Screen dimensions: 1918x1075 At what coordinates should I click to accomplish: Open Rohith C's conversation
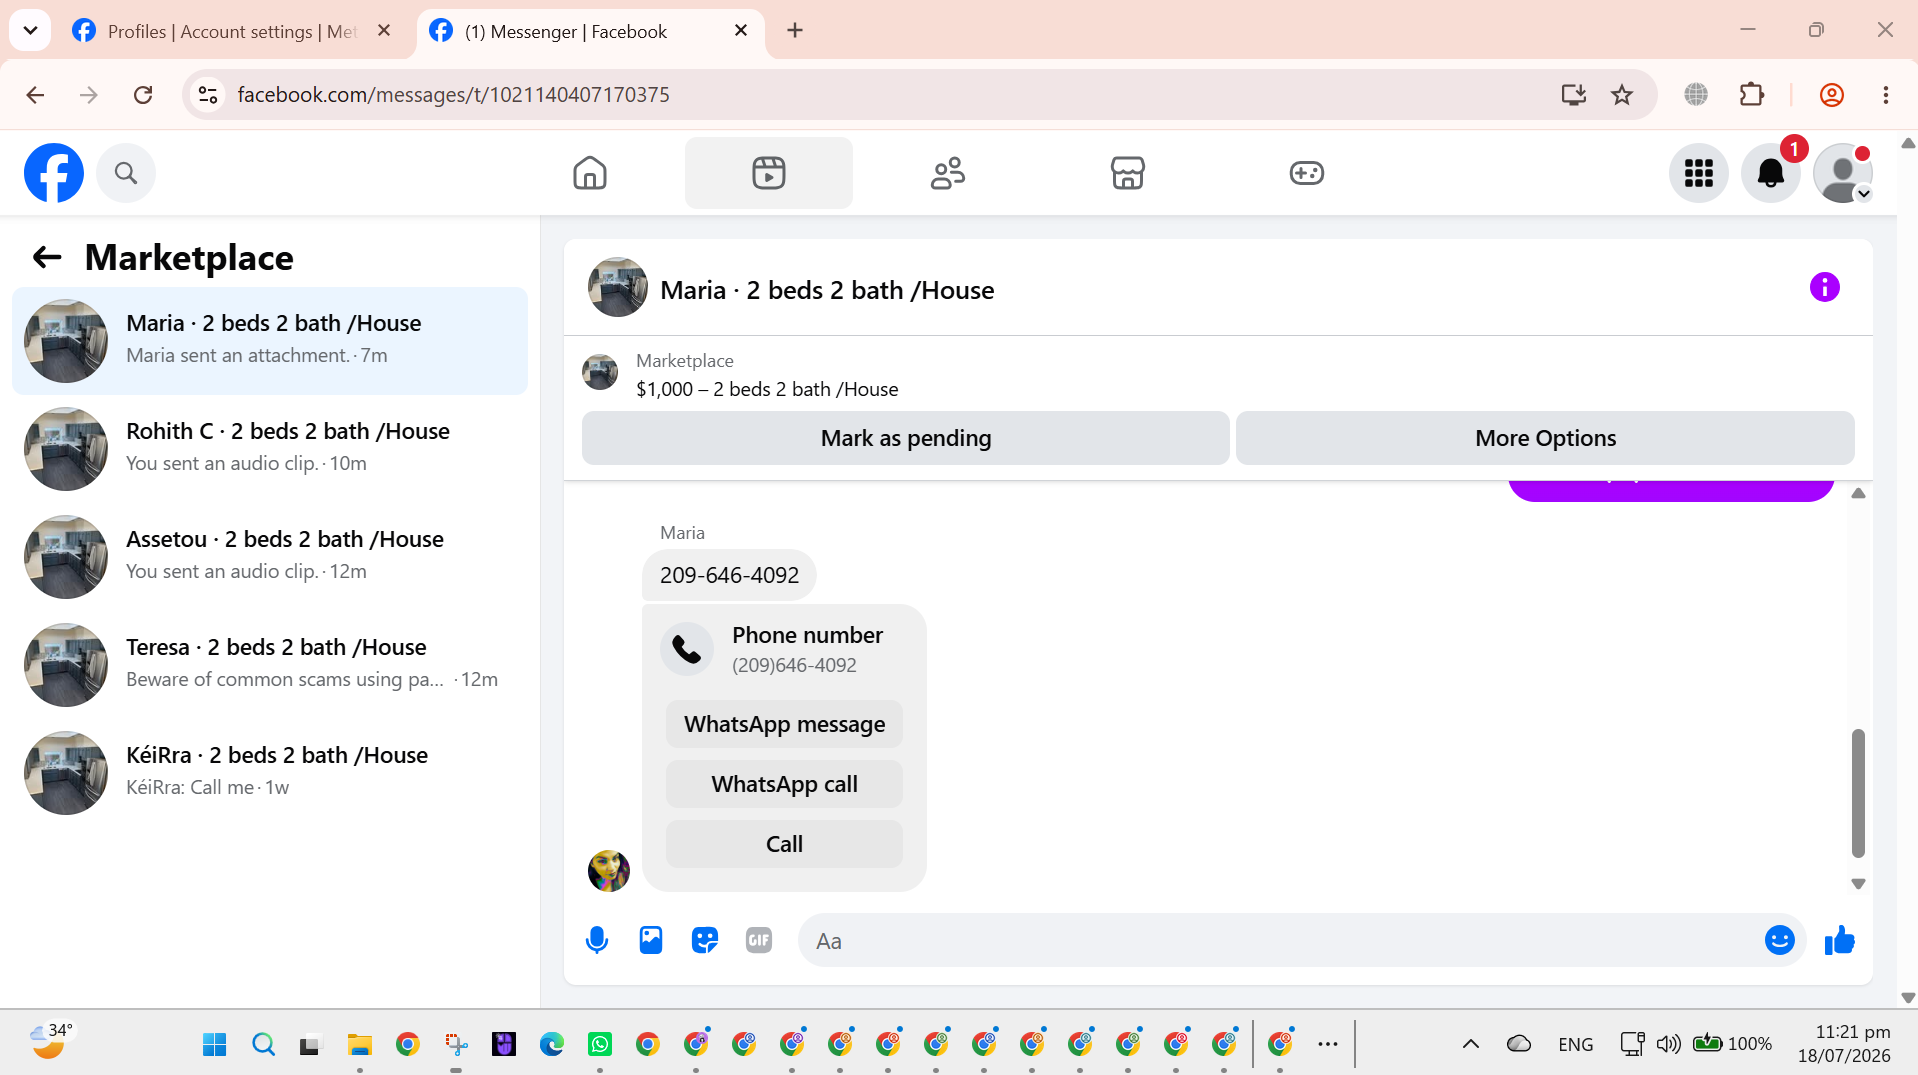270,449
